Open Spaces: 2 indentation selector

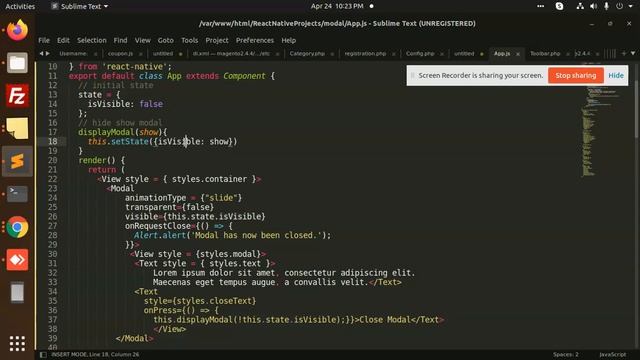pos(566,354)
